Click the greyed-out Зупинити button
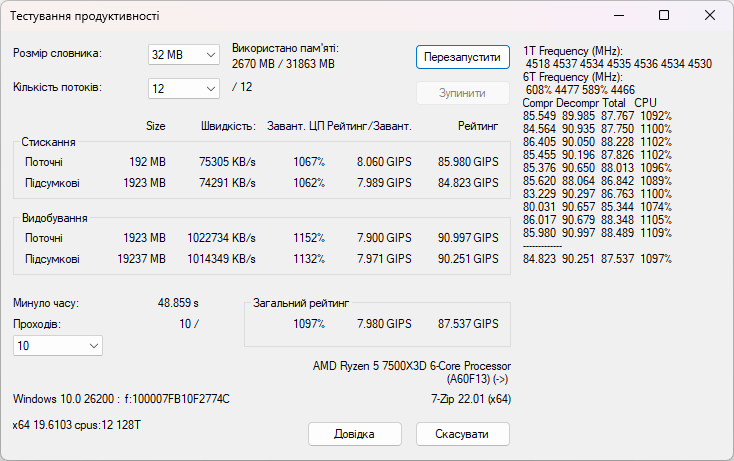Screen dimensions: 734x461 (462, 93)
